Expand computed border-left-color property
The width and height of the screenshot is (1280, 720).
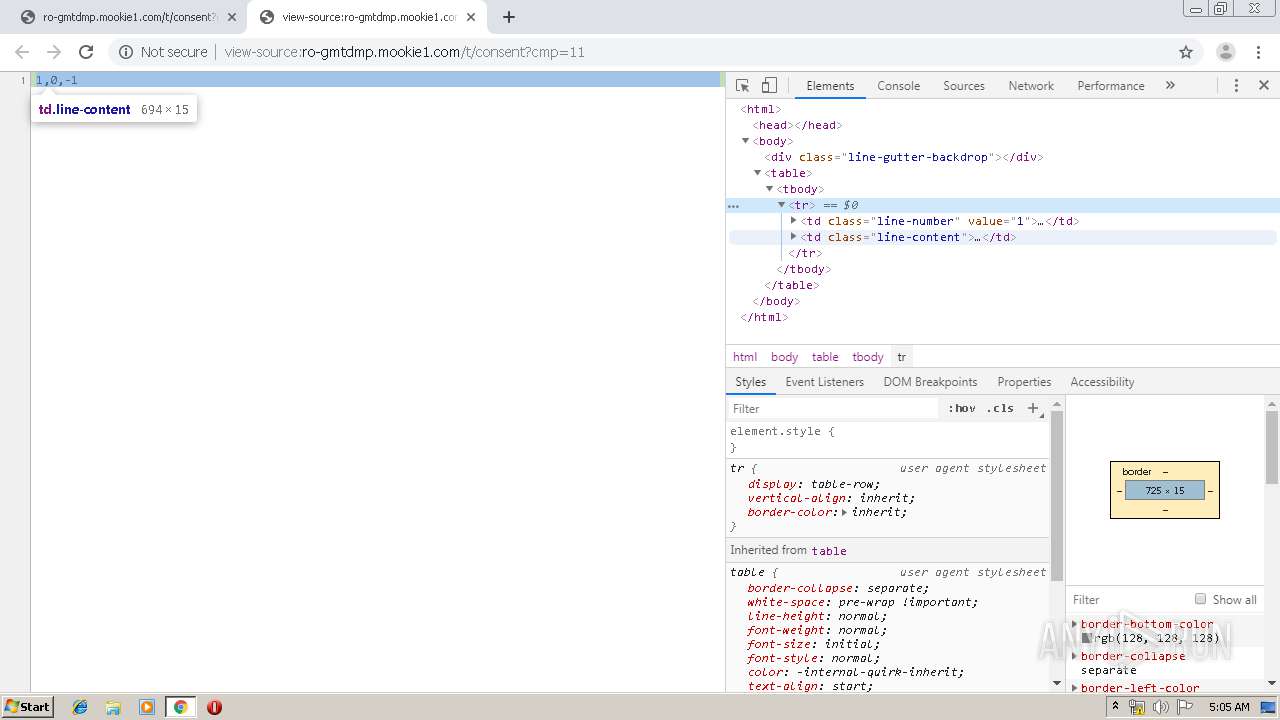(x=1075, y=688)
